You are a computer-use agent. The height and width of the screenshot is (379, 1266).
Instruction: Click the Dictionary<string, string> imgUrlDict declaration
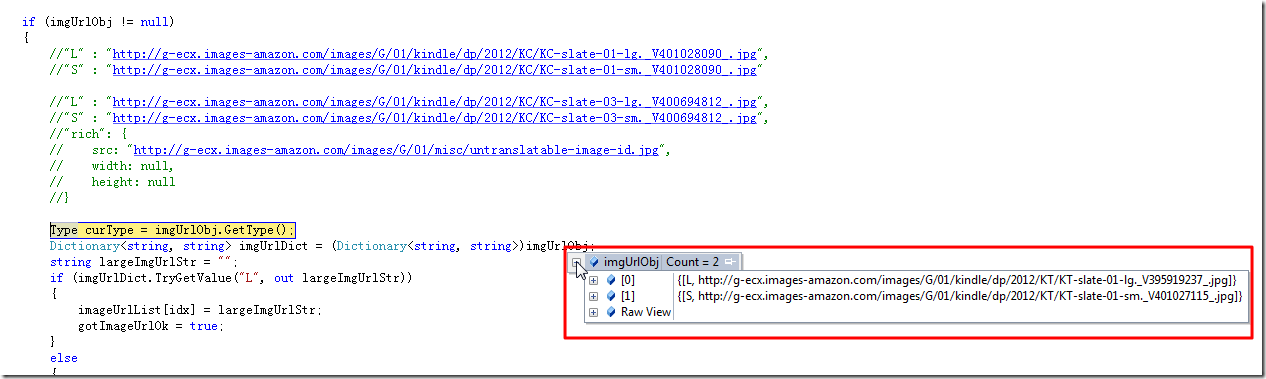322,246
